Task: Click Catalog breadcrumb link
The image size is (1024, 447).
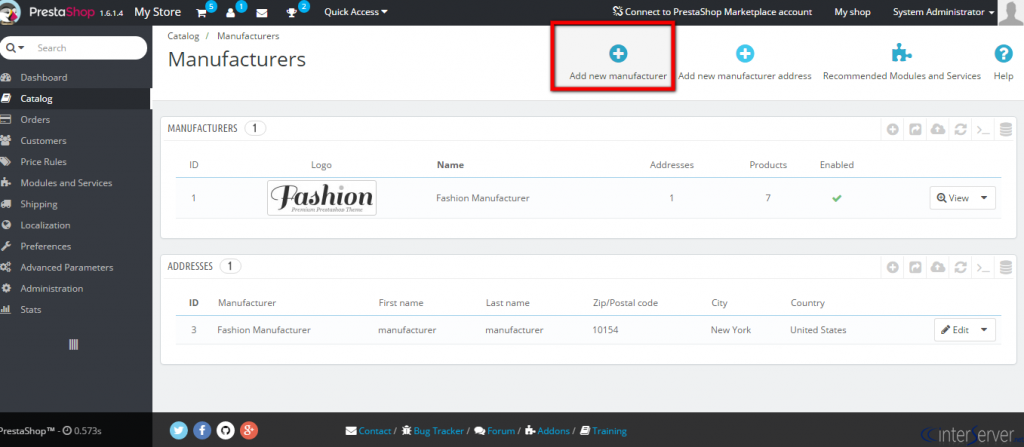Action: click(x=183, y=36)
